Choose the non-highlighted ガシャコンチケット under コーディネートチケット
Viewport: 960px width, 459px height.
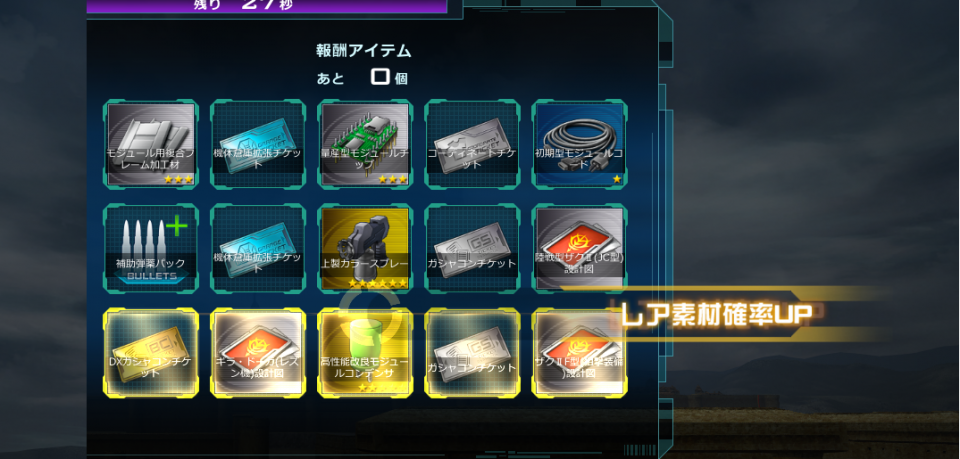(472, 248)
